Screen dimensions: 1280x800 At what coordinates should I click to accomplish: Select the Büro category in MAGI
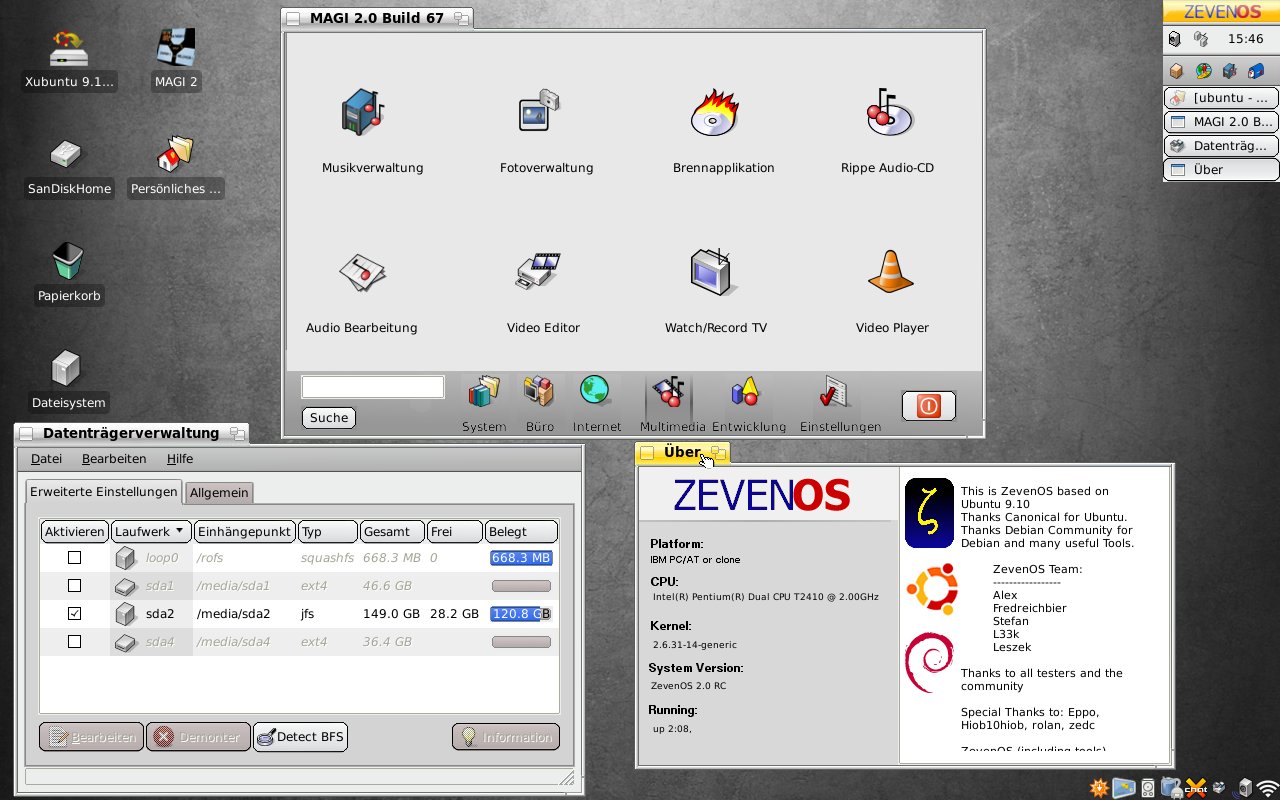539,403
